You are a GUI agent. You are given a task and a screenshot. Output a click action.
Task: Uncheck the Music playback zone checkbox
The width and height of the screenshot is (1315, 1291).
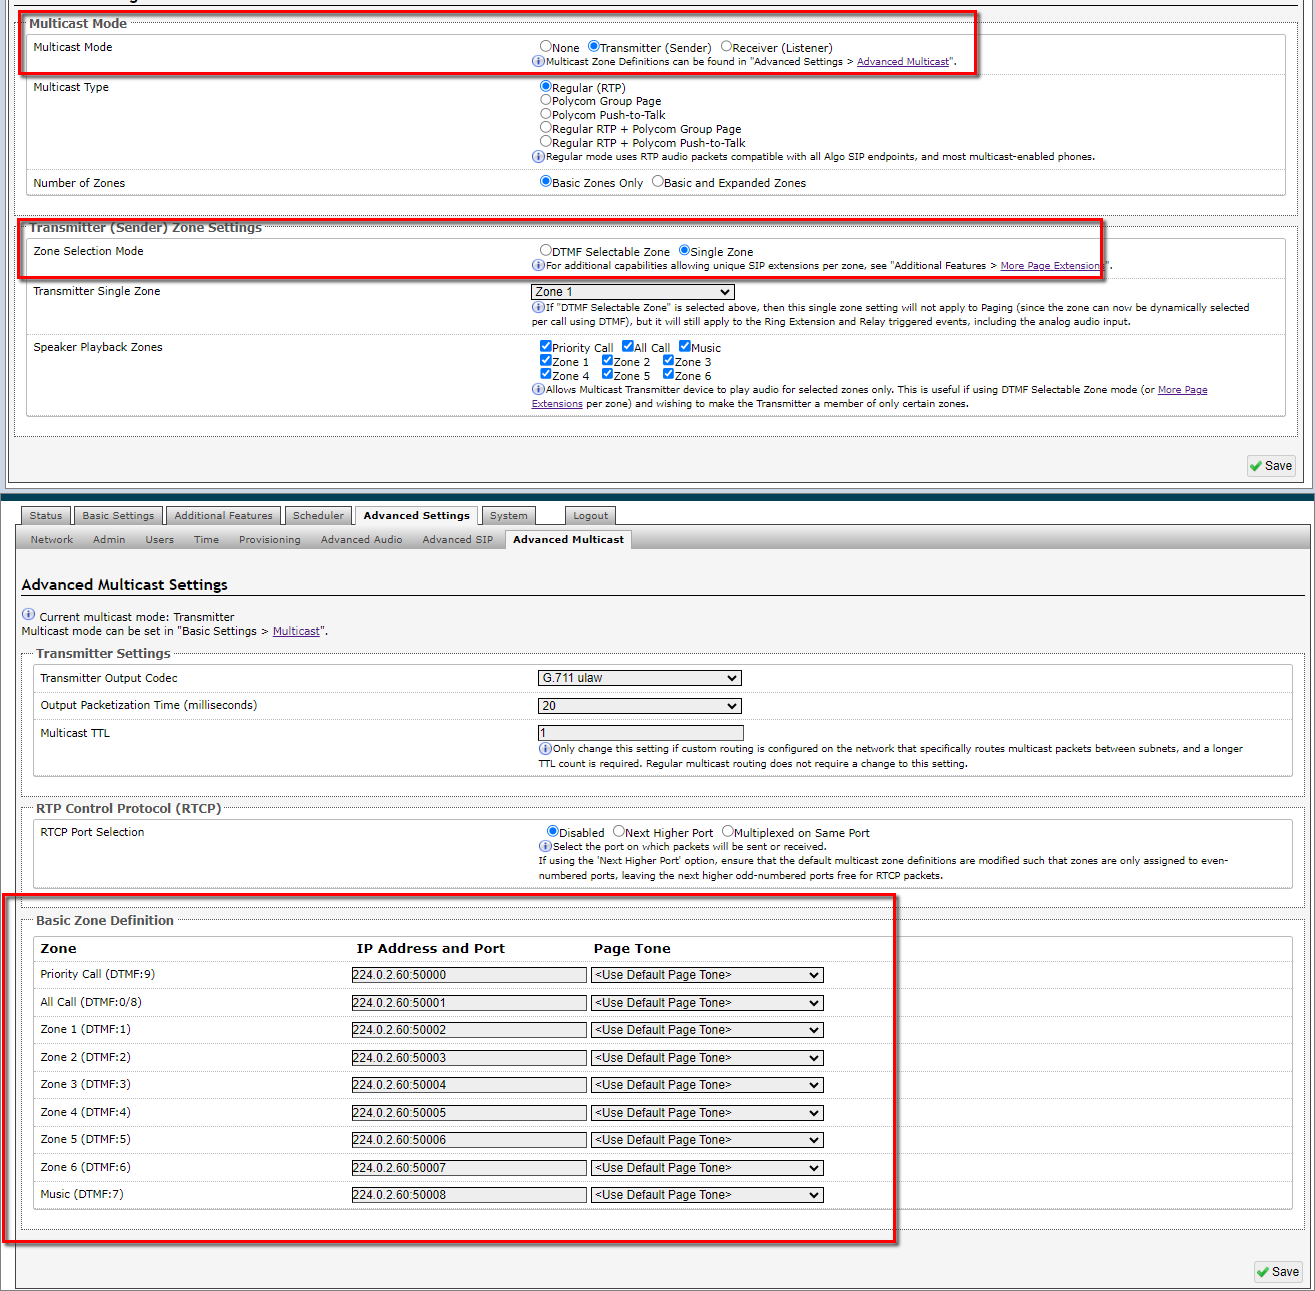[685, 347]
